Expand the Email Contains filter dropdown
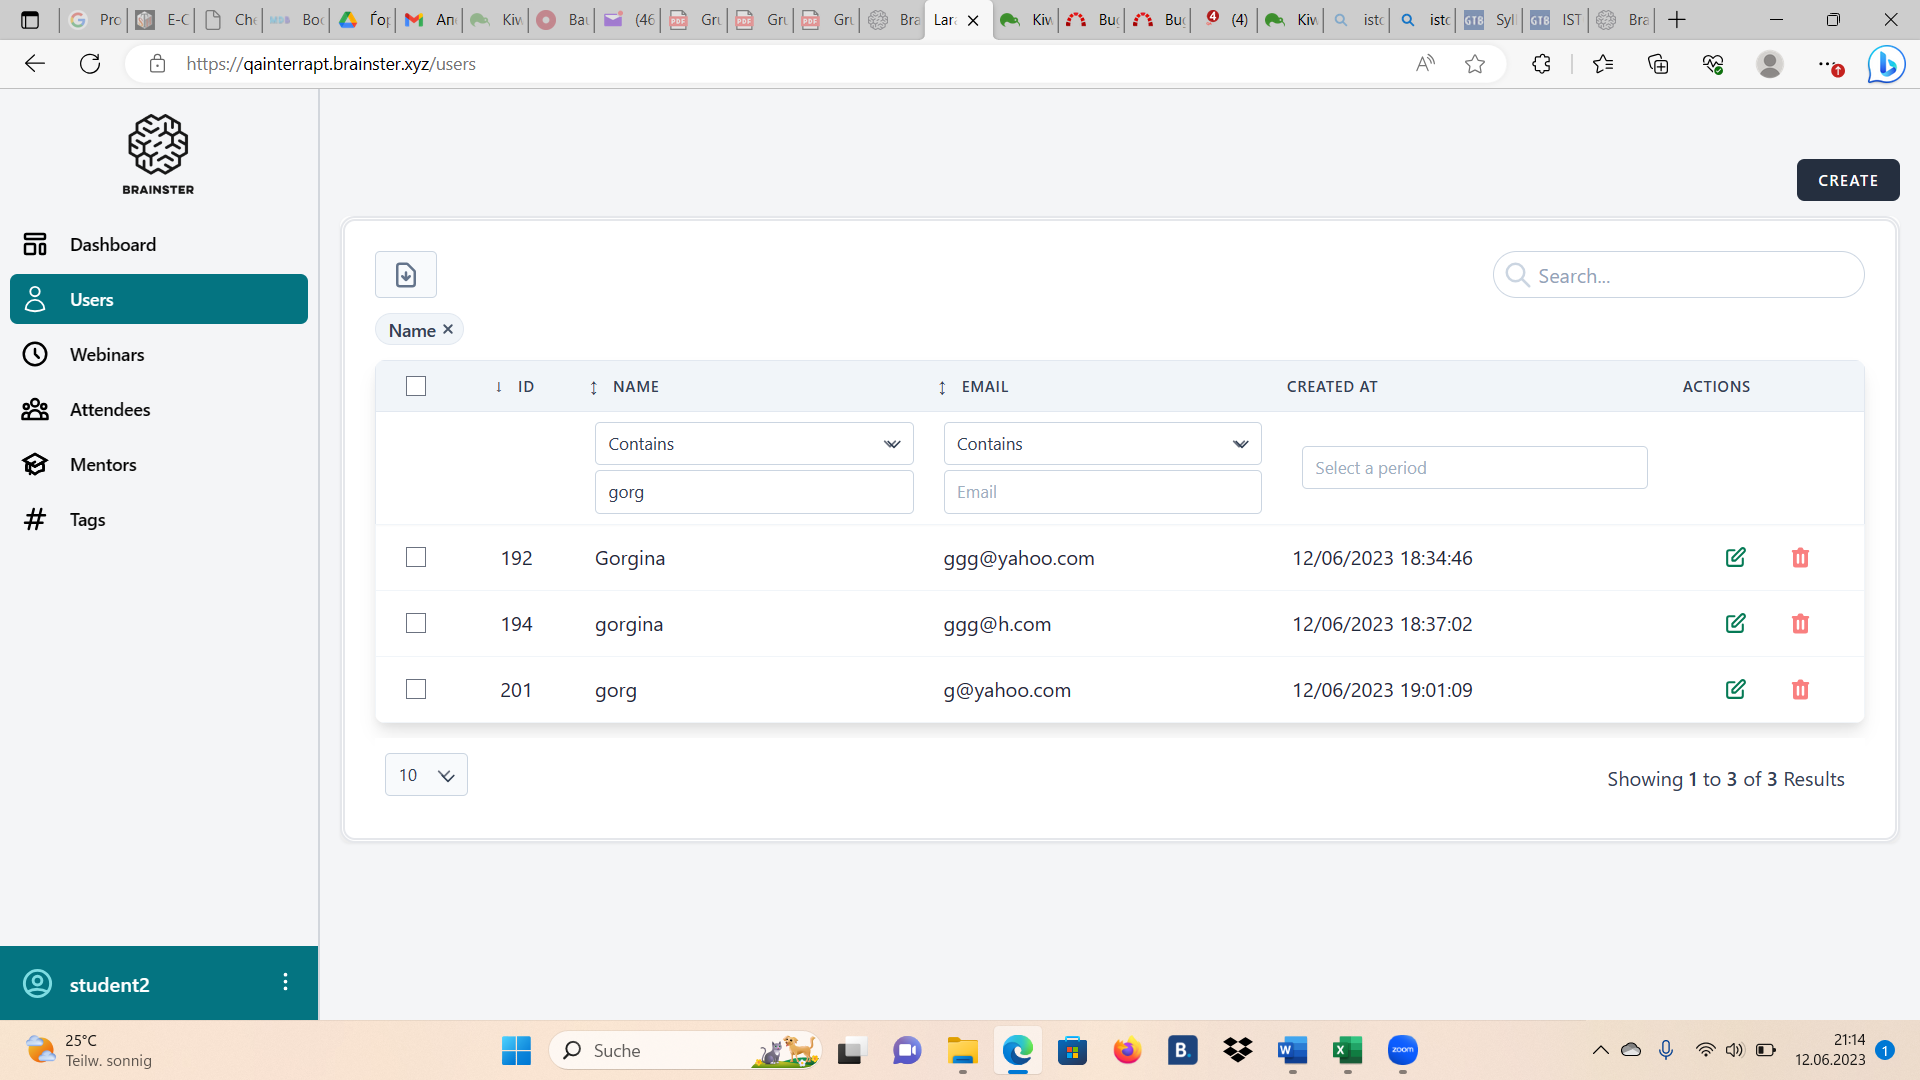The height and width of the screenshot is (1080, 1920). (1102, 444)
